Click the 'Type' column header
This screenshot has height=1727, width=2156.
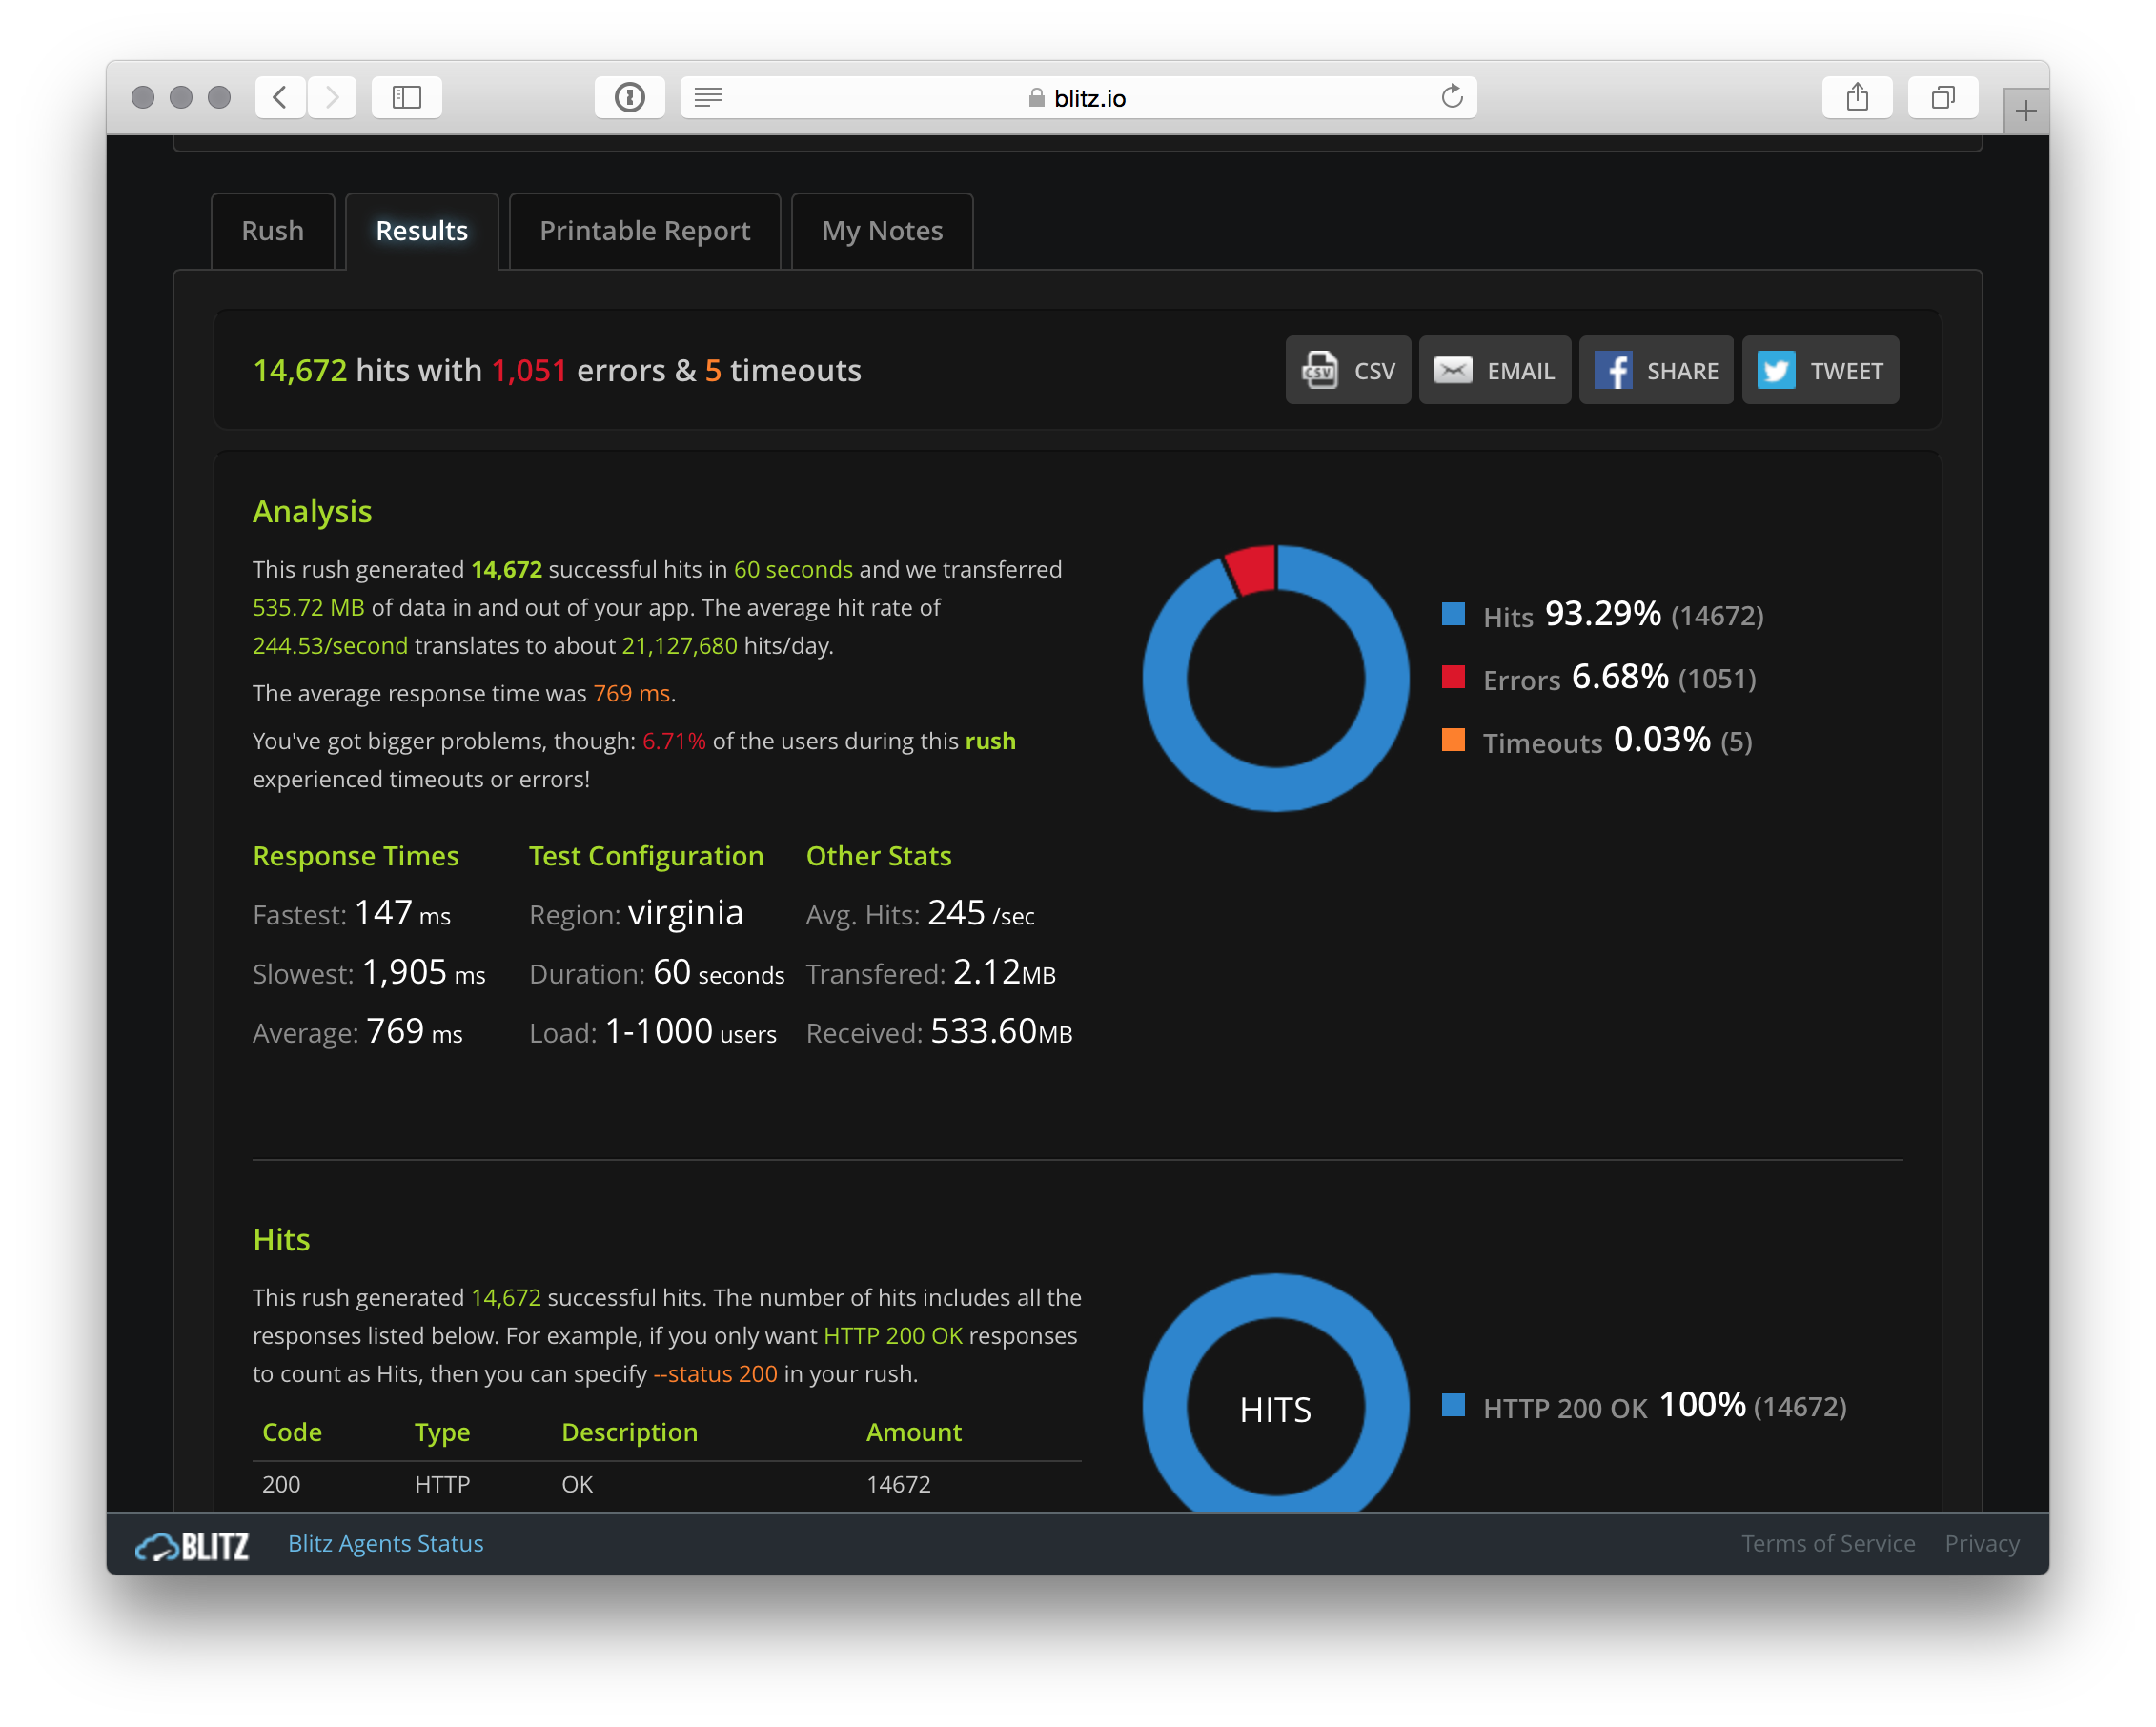pyautogui.click(x=442, y=1432)
